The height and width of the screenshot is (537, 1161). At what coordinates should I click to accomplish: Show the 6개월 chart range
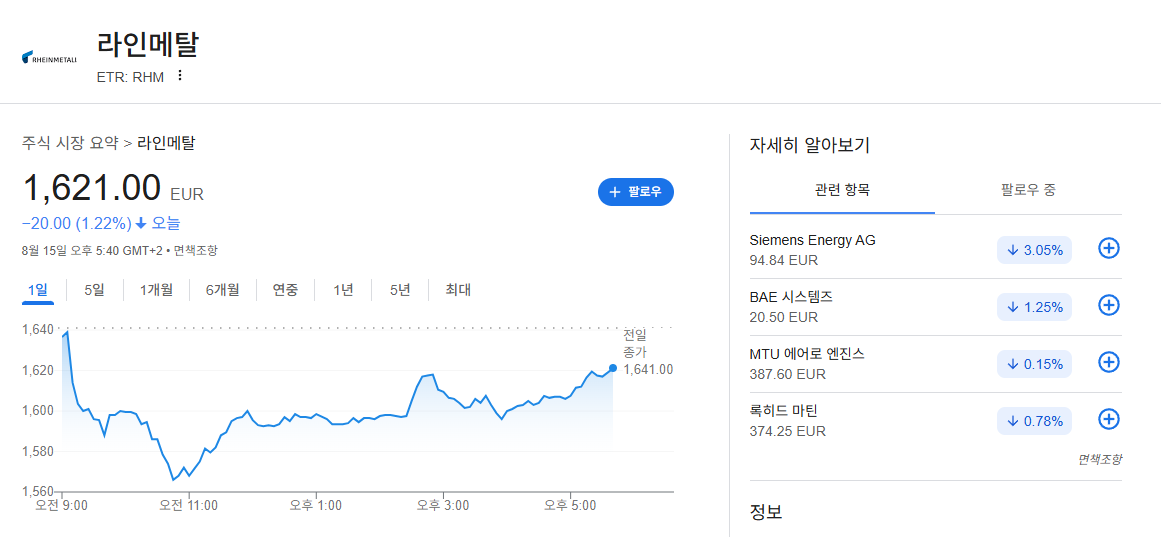click(x=223, y=290)
